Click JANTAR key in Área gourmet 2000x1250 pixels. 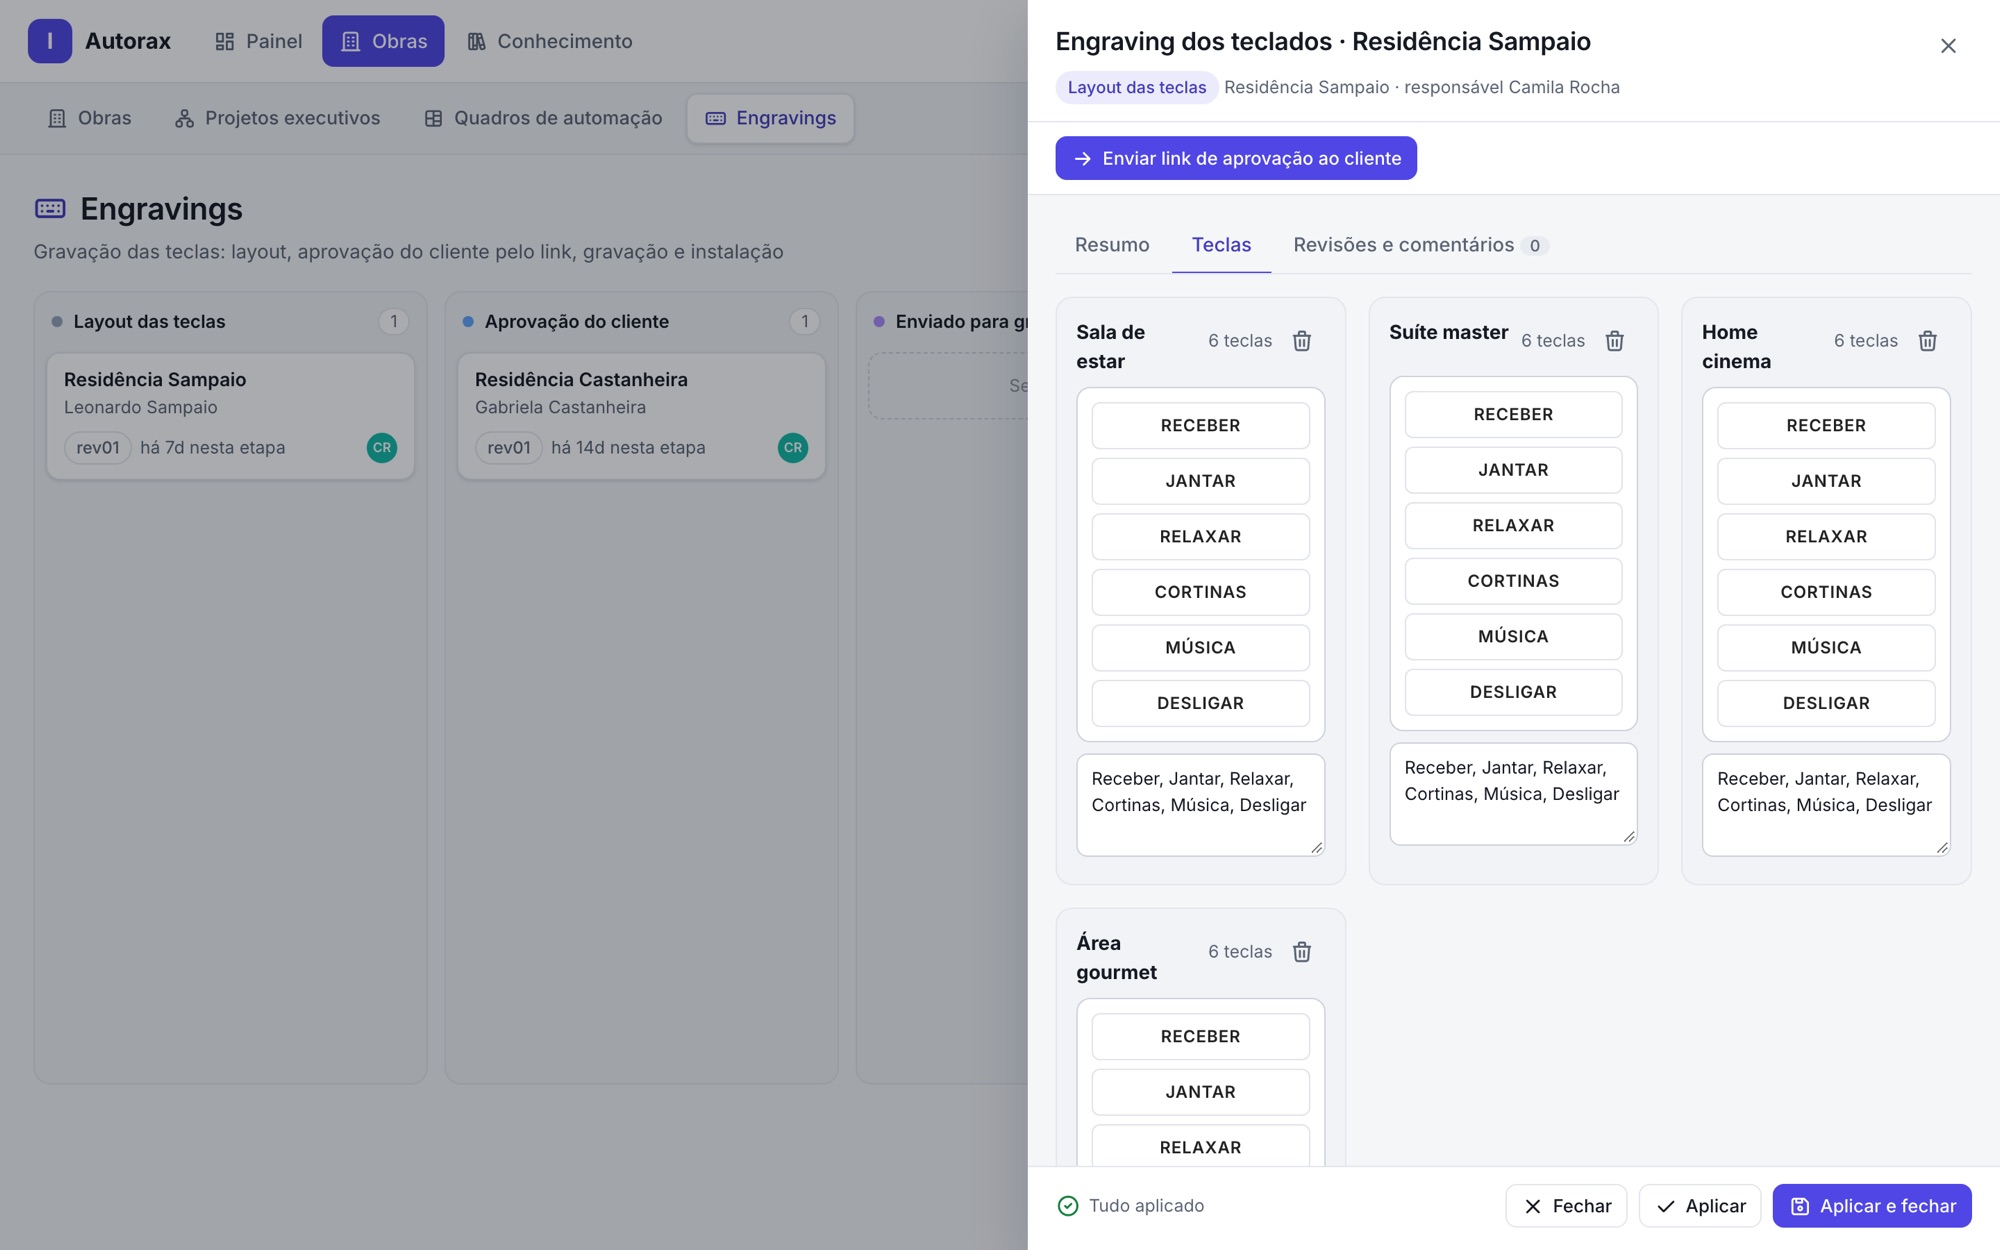(x=1200, y=1092)
